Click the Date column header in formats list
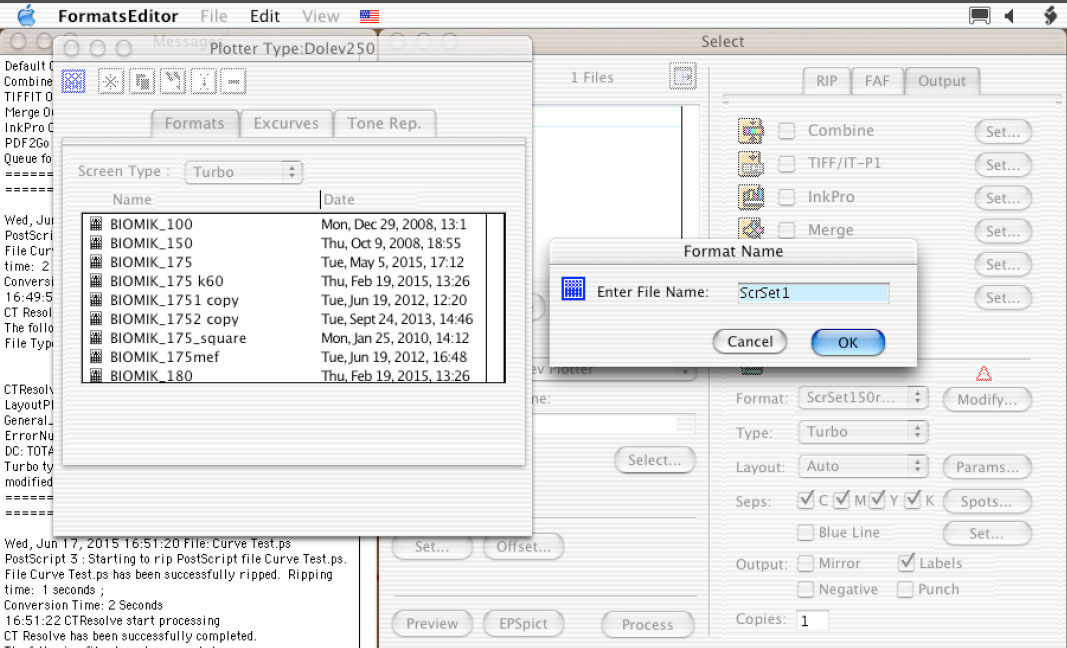Screen dimensions: 1067x648 pyautogui.click(x=339, y=199)
